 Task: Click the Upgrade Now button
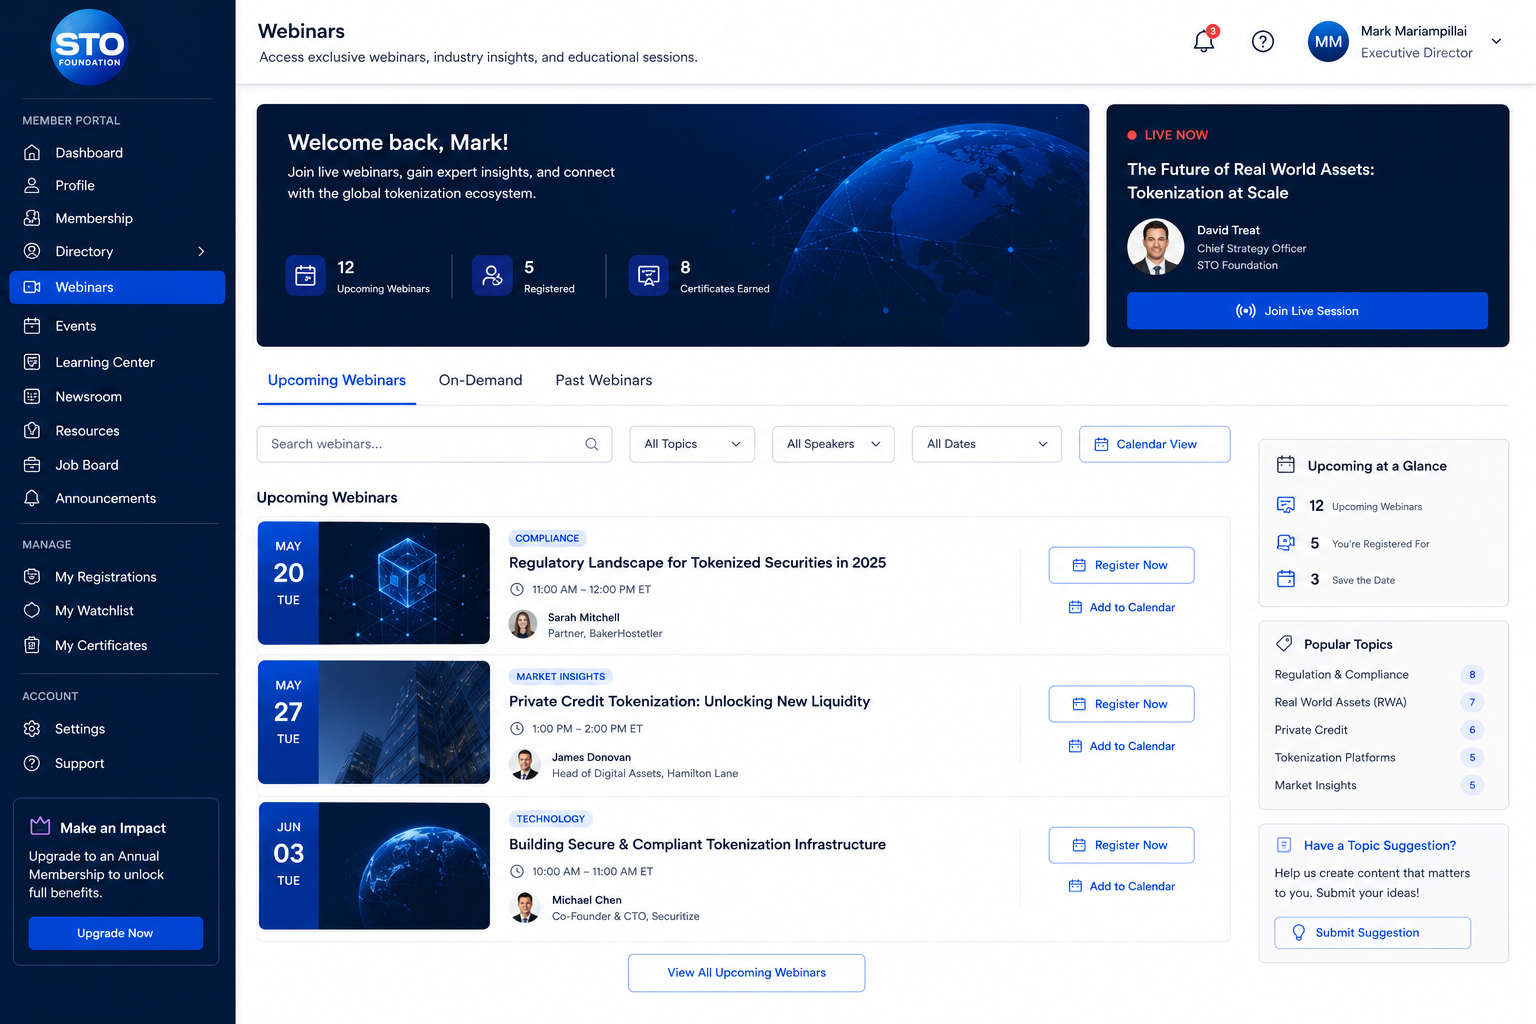(x=116, y=933)
